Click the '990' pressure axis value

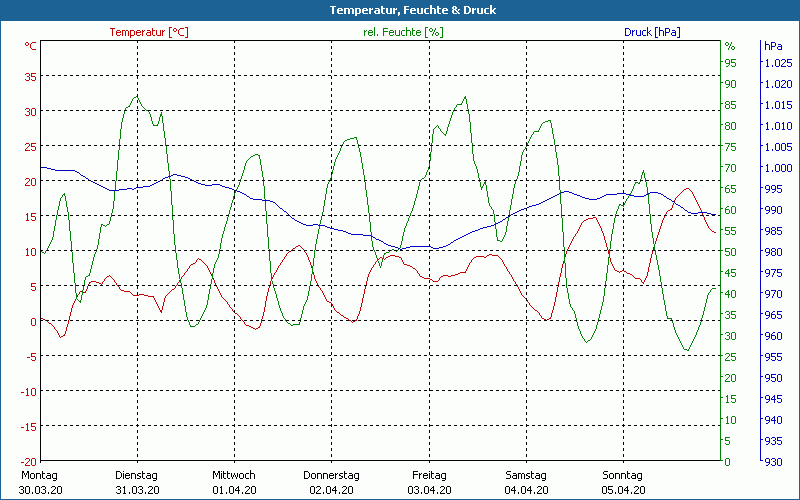(x=773, y=210)
